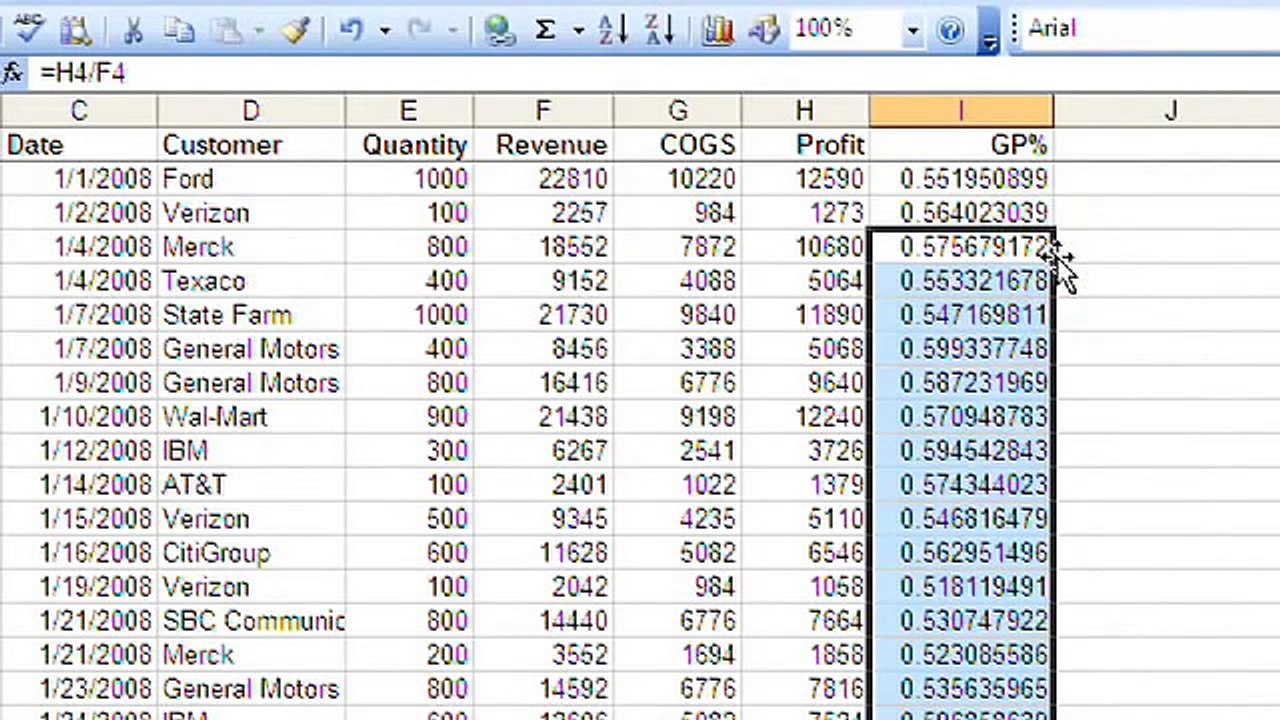Click the fx Insert Function button
The image size is (1280, 720).
pos(12,73)
